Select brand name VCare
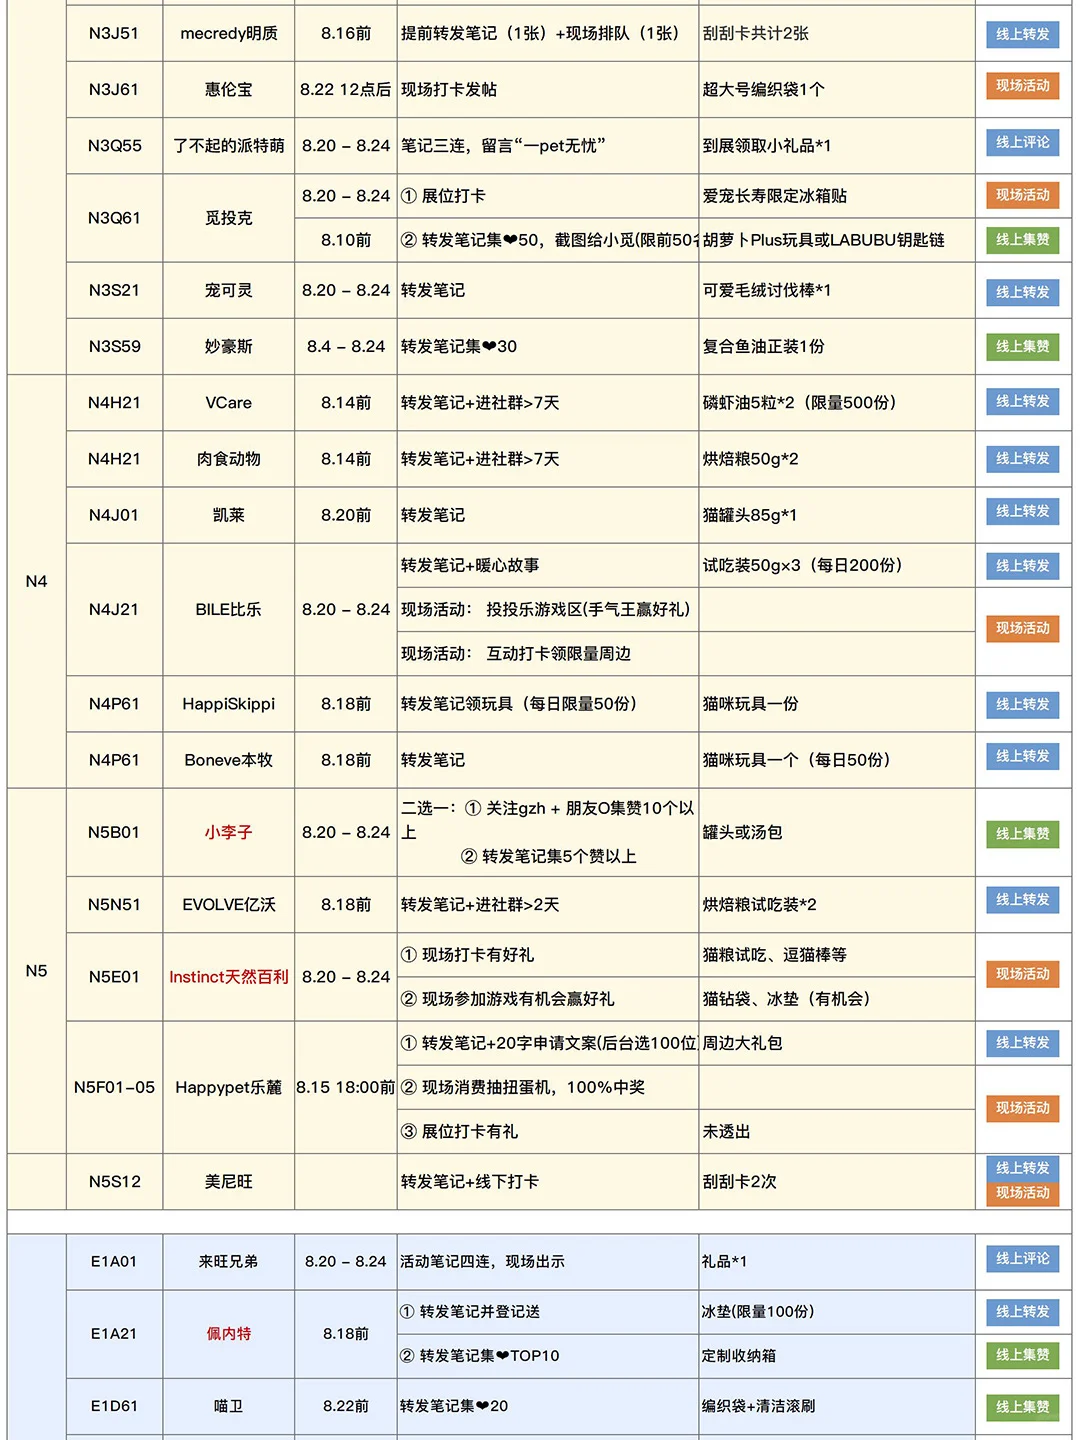The height and width of the screenshot is (1440, 1080). click(x=229, y=403)
